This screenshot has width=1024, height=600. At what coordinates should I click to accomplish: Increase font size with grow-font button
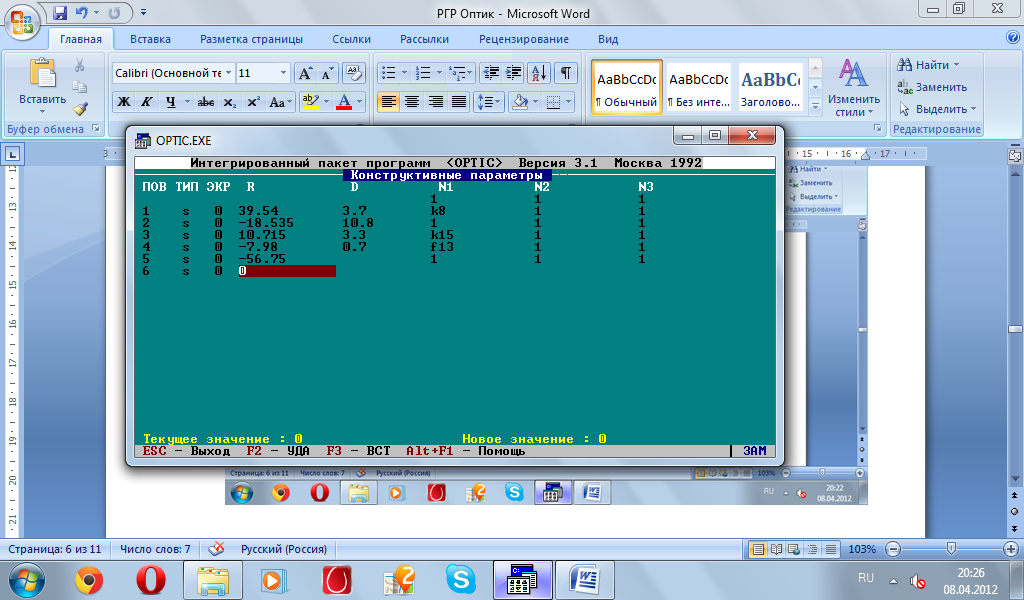[x=305, y=73]
